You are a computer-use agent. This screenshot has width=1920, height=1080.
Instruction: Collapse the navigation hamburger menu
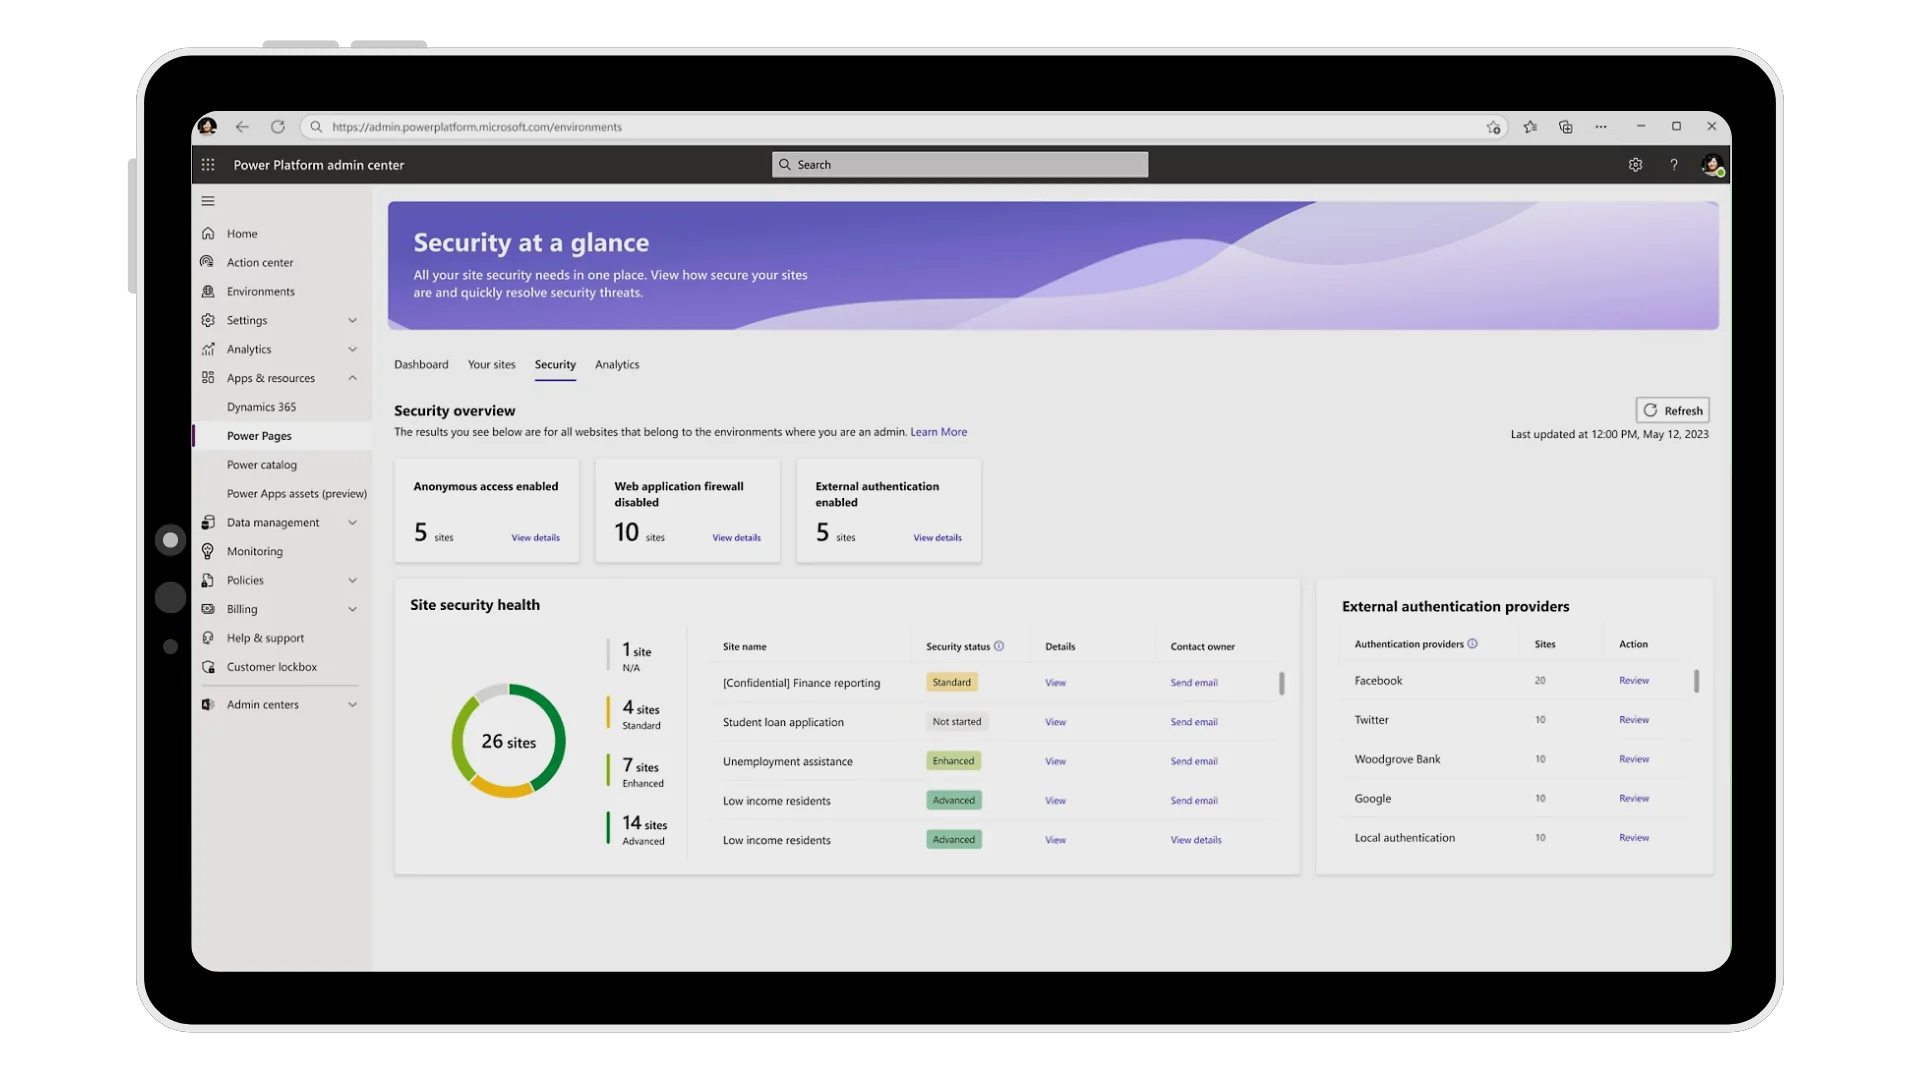tap(208, 201)
